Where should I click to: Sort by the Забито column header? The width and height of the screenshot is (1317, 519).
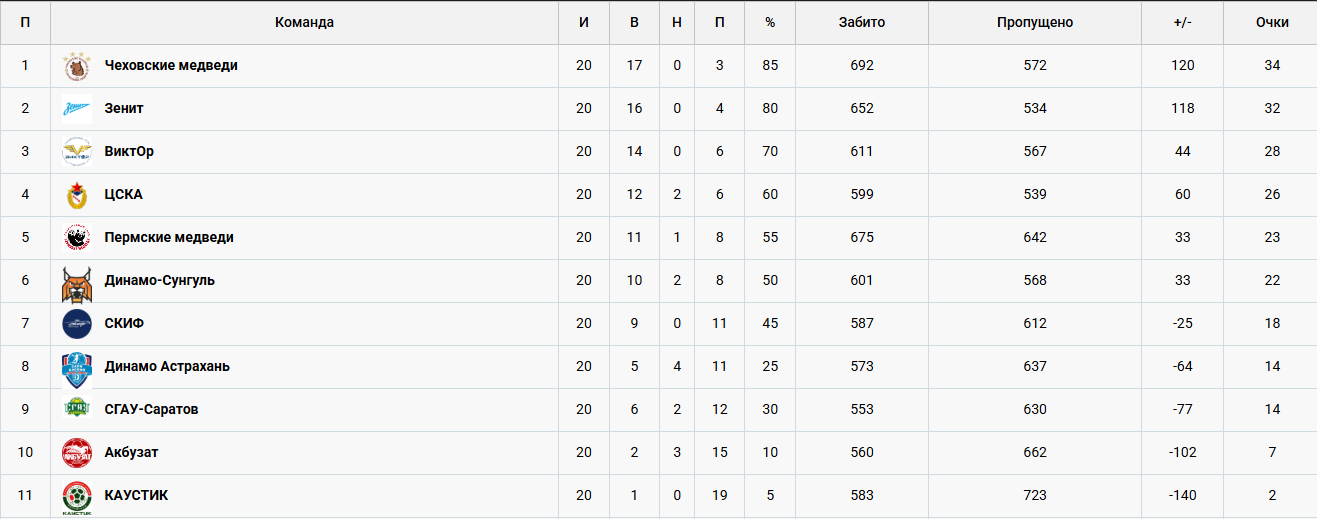[x=861, y=22]
